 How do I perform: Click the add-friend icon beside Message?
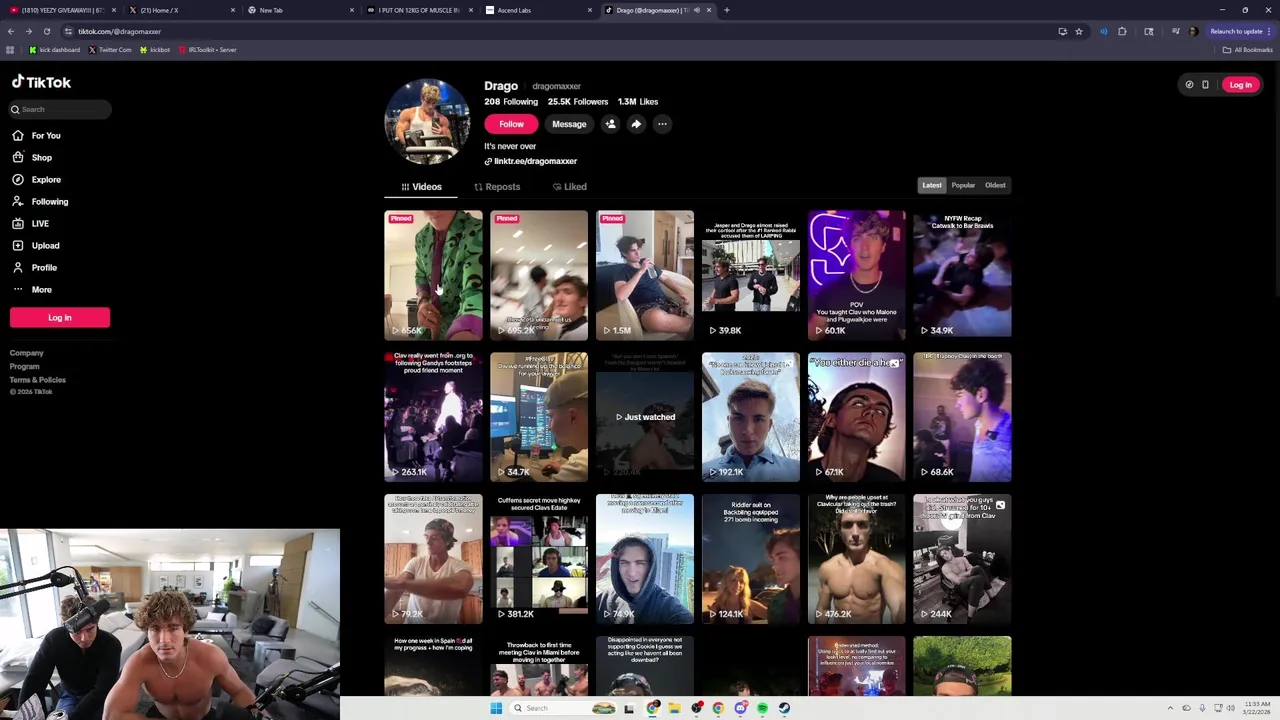coord(610,124)
